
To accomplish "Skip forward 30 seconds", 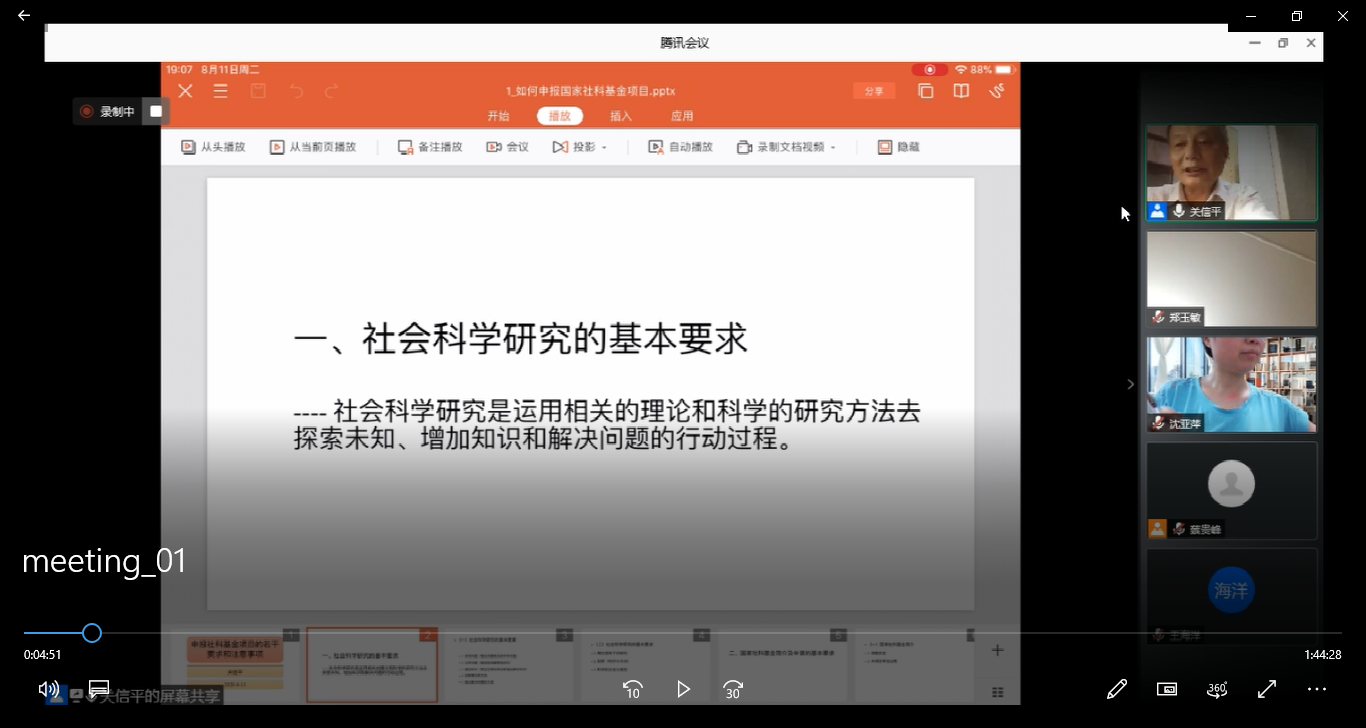I will pos(733,689).
